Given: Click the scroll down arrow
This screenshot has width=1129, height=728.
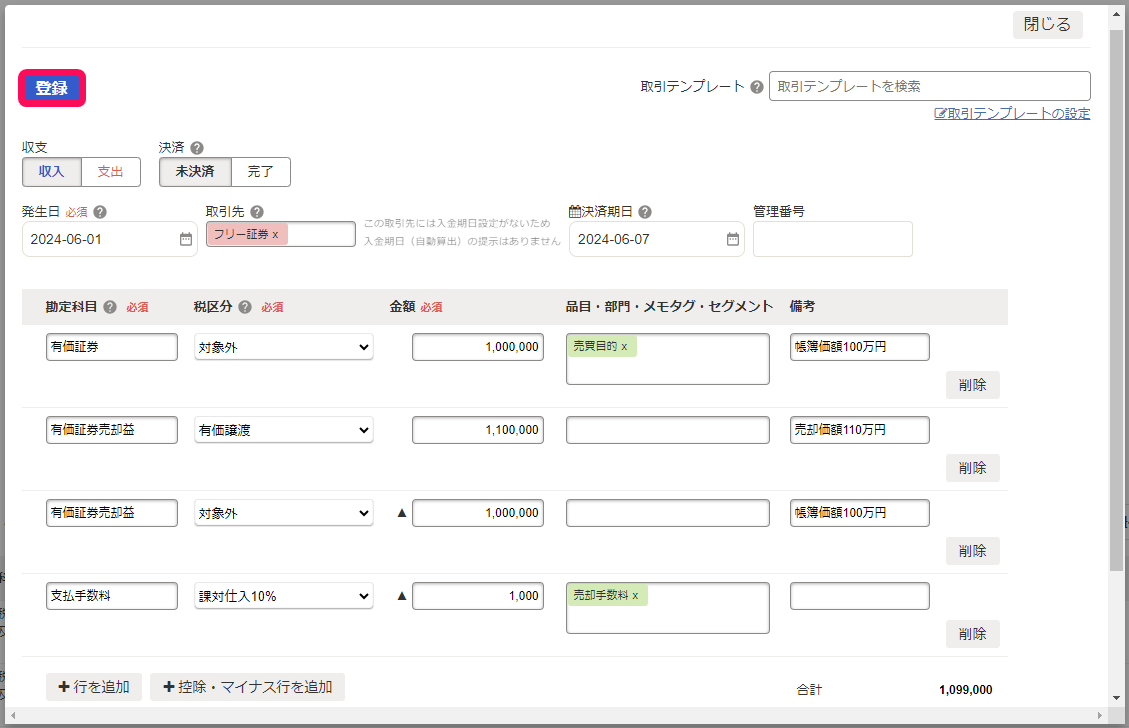Looking at the screenshot, I should click(1116, 698).
